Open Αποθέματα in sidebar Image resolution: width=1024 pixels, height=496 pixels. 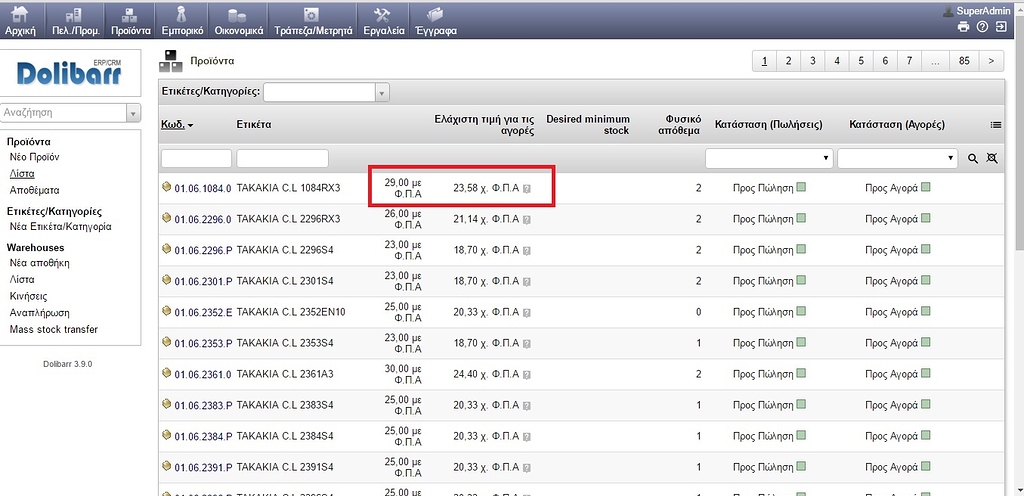point(34,191)
